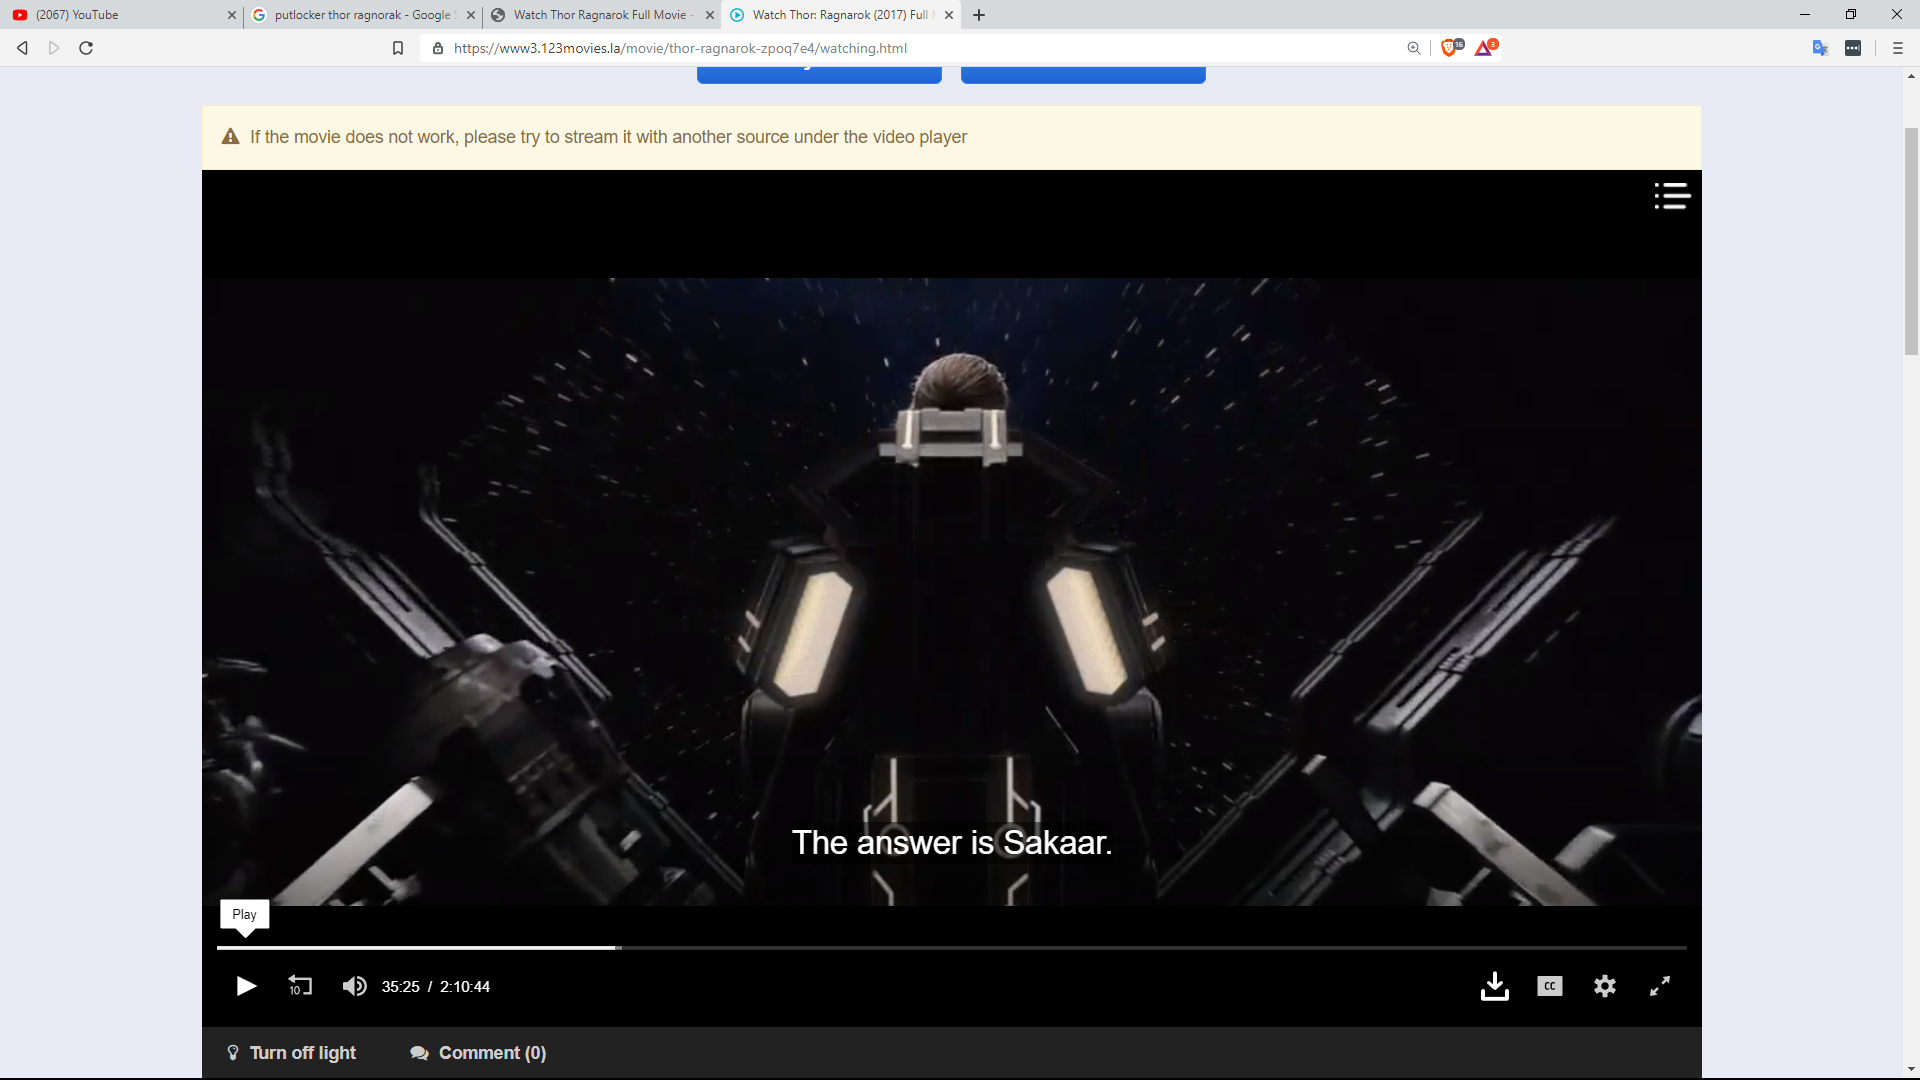This screenshot has height=1080, width=1920.
Task: Bookmark this page using bookmark icon
Action: click(x=398, y=48)
